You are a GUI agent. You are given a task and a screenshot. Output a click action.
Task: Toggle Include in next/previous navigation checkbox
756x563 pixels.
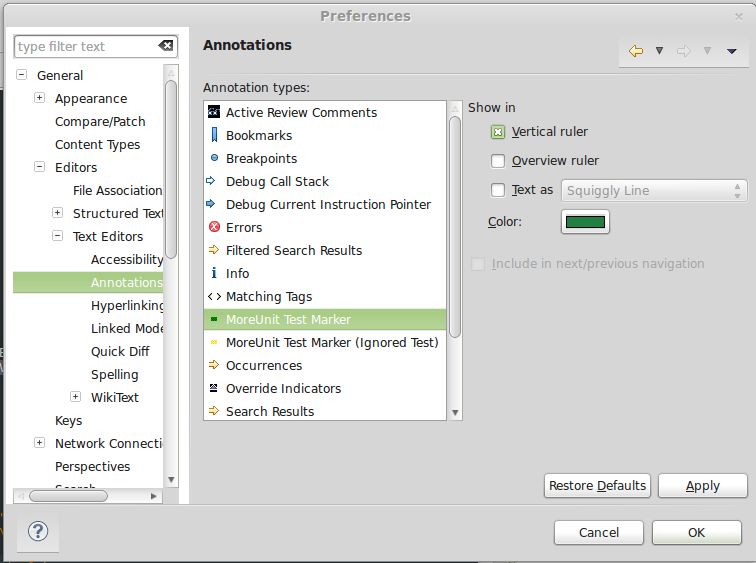click(477, 264)
